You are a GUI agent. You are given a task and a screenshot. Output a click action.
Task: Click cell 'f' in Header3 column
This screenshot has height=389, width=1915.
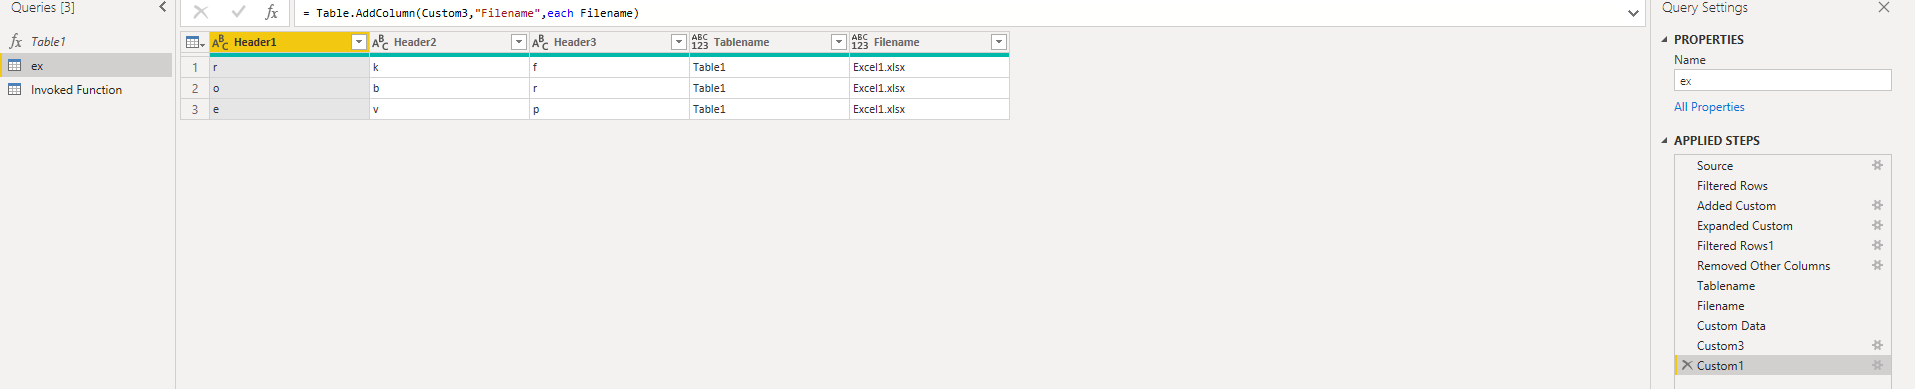609,67
